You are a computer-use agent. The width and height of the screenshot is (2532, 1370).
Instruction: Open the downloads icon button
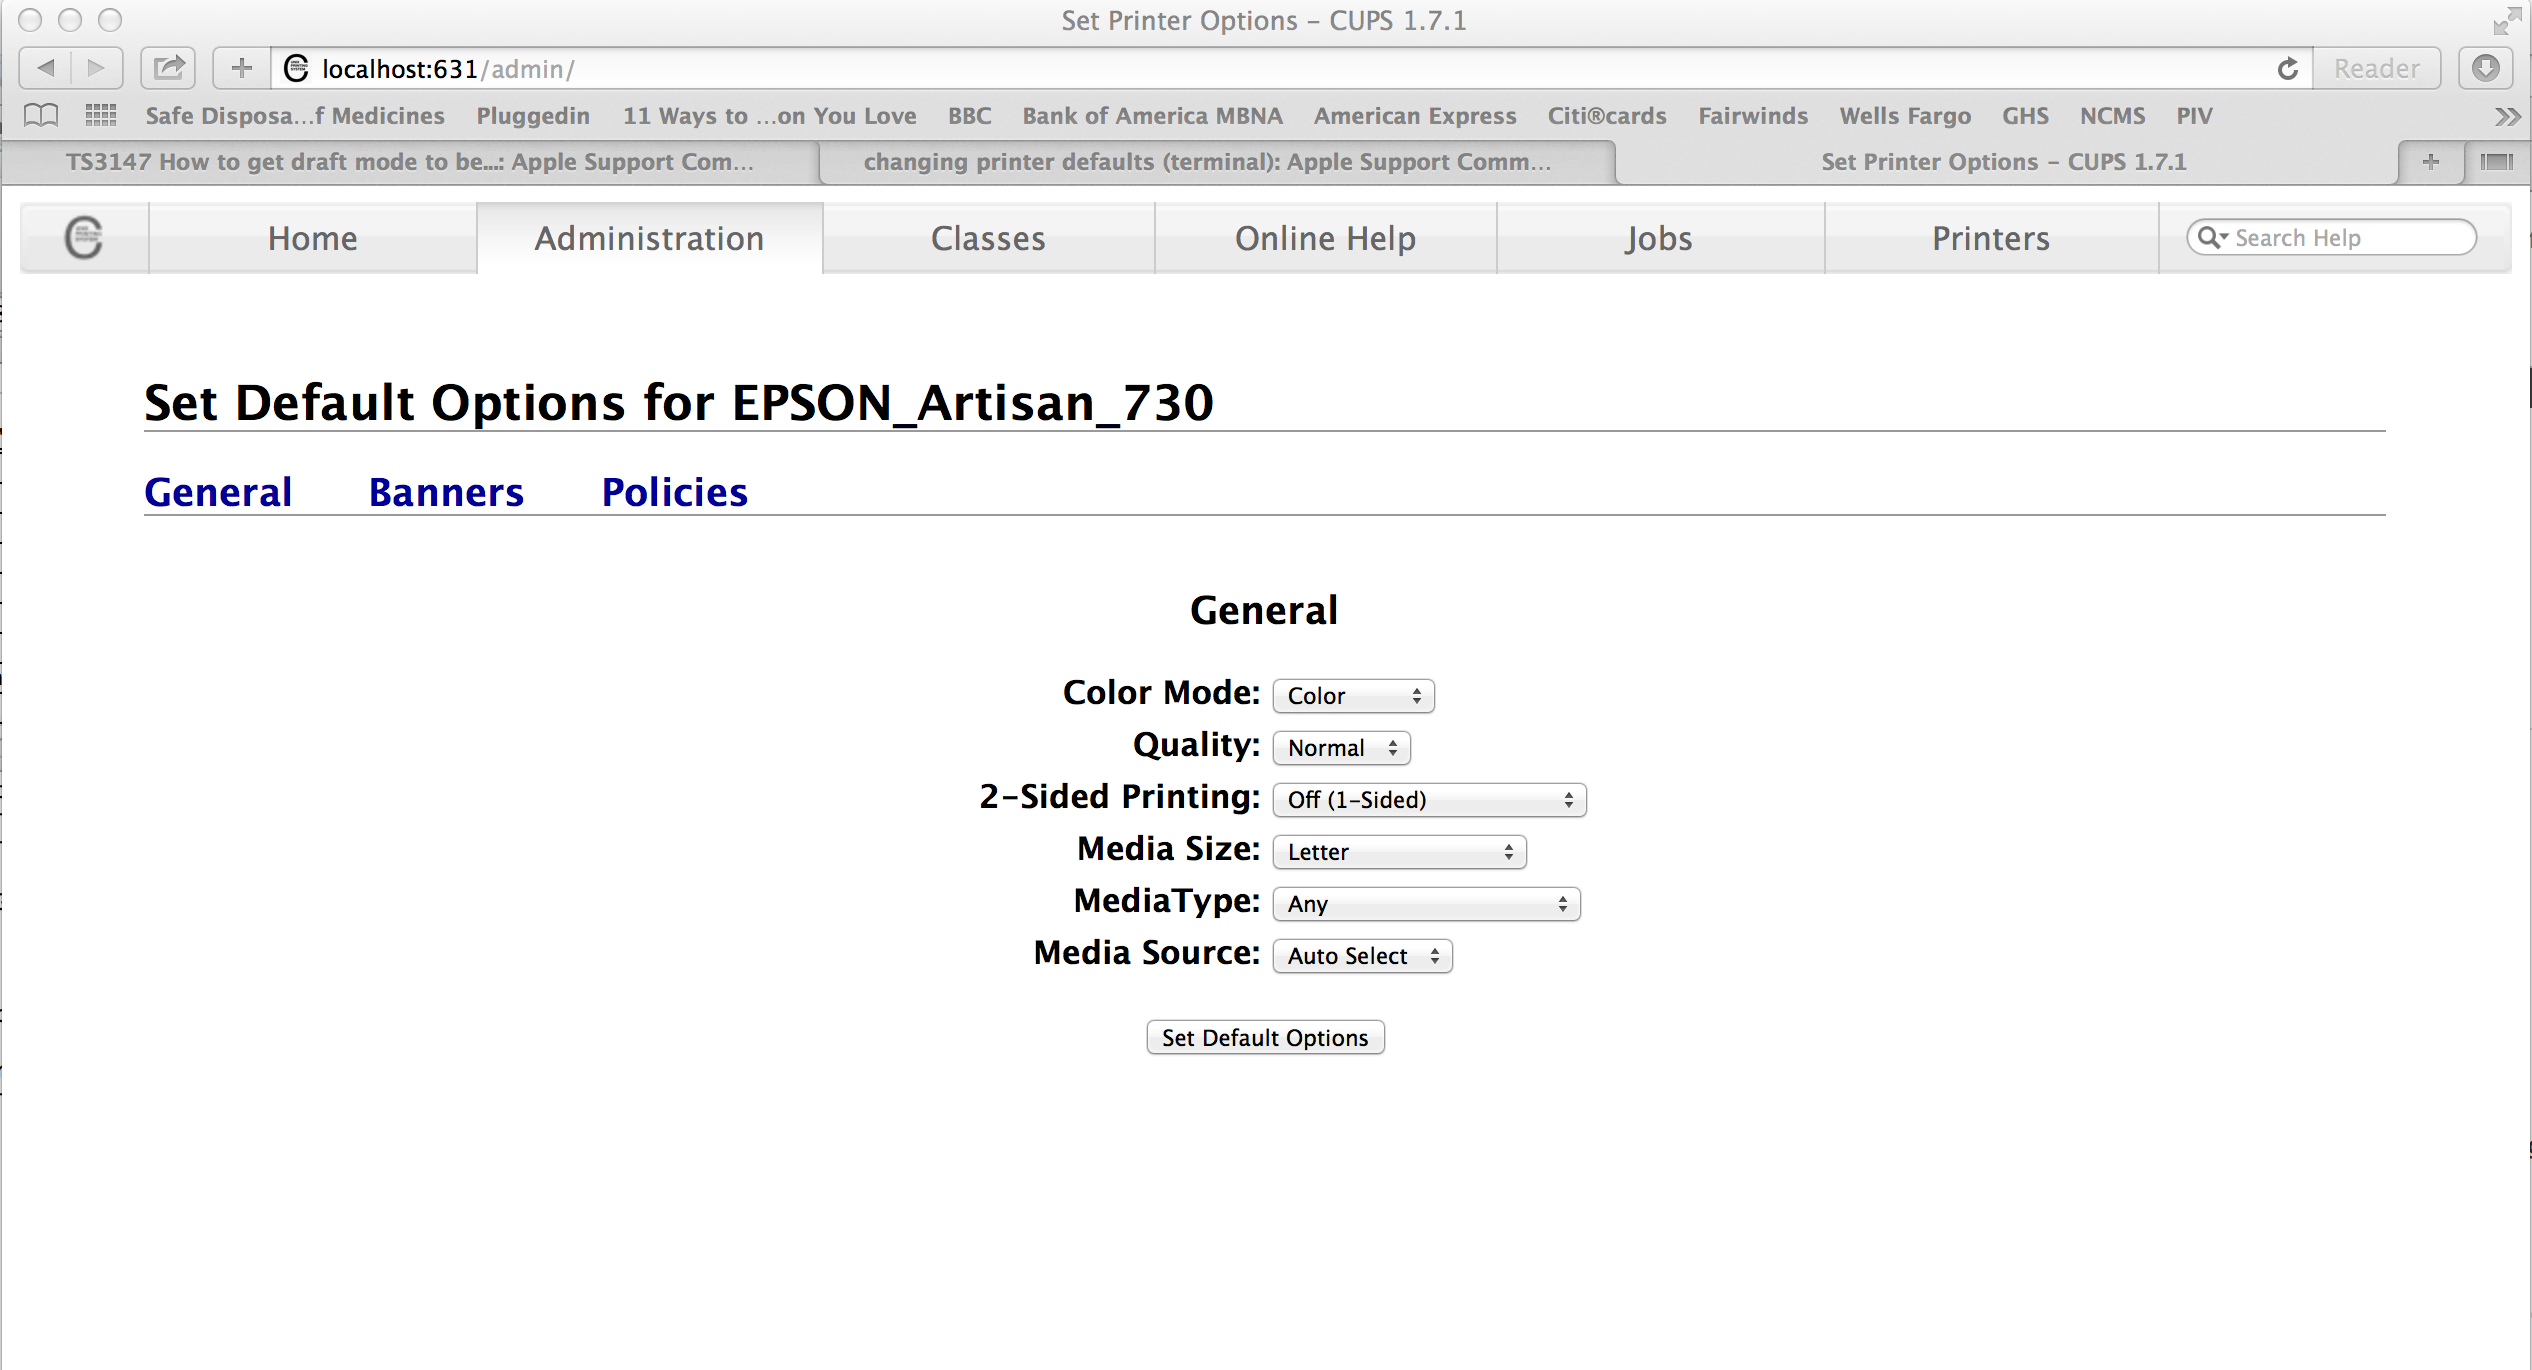click(x=2485, y=68)
